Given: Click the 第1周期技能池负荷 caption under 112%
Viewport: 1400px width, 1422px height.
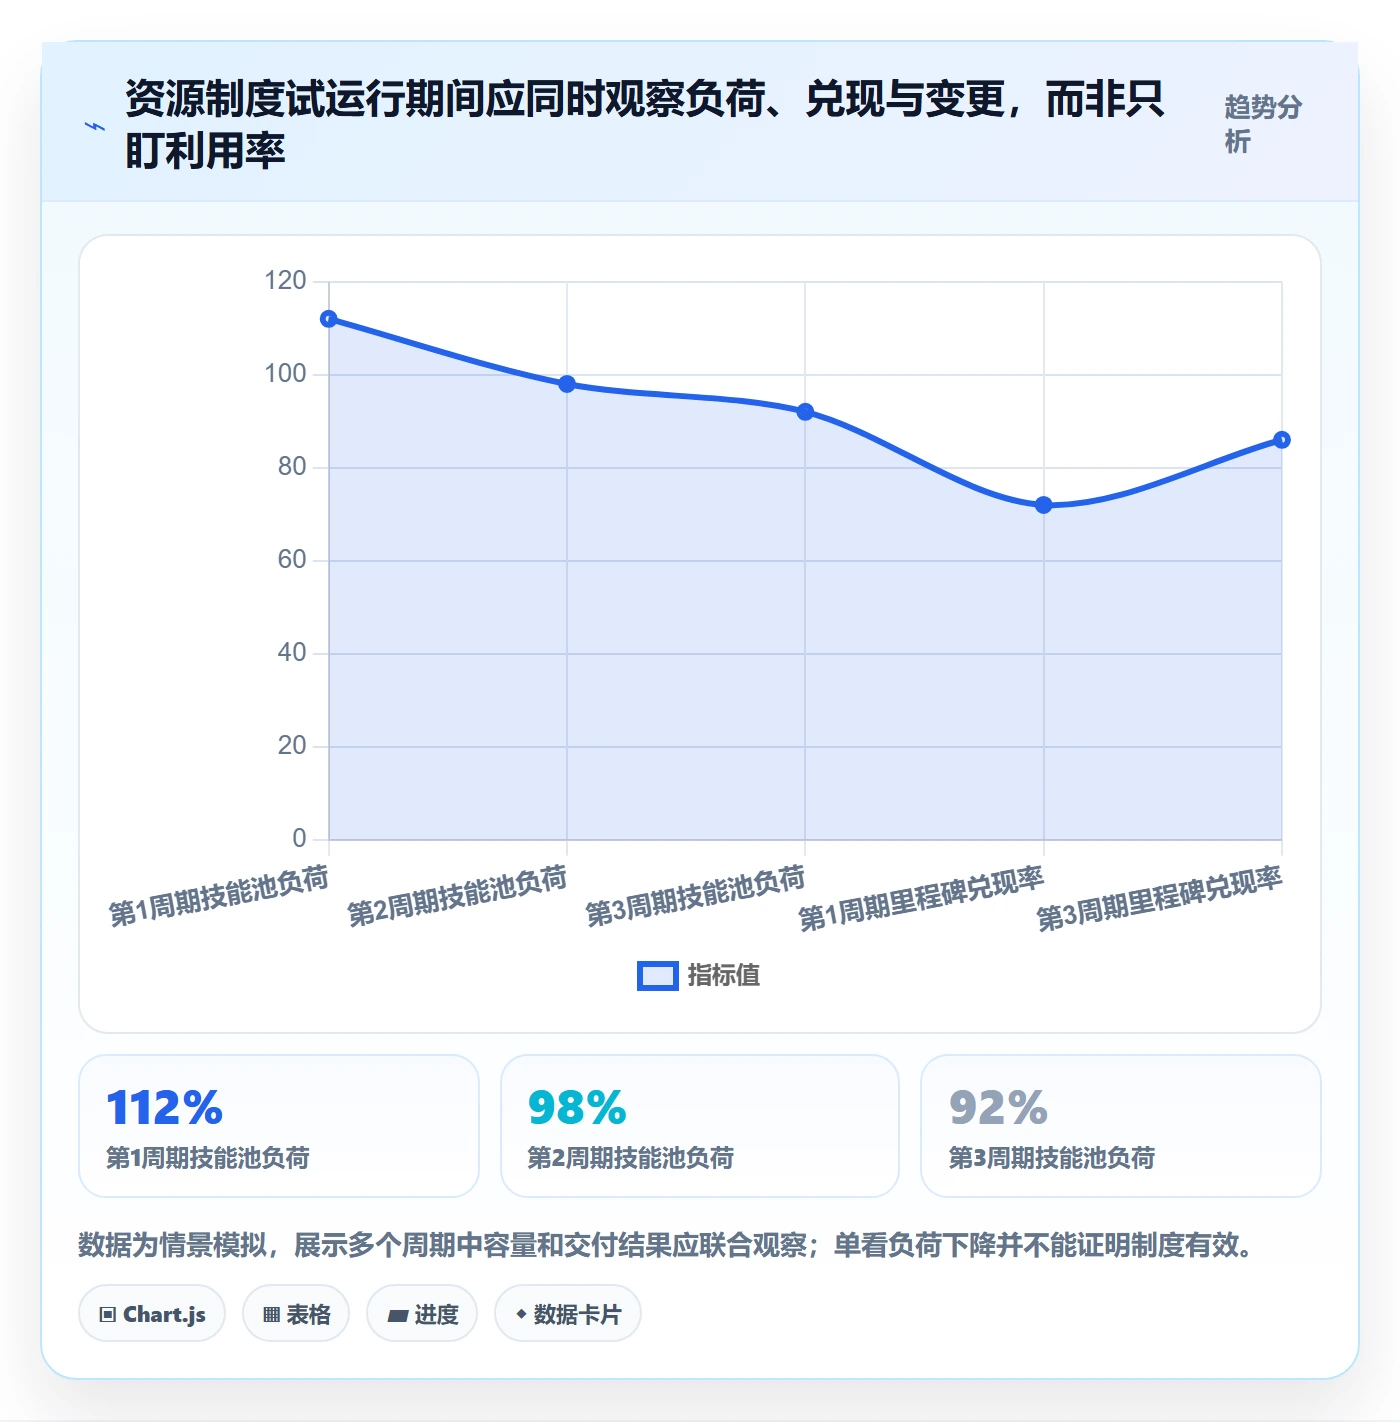Looking at the screenshot, I should 208,1158.
